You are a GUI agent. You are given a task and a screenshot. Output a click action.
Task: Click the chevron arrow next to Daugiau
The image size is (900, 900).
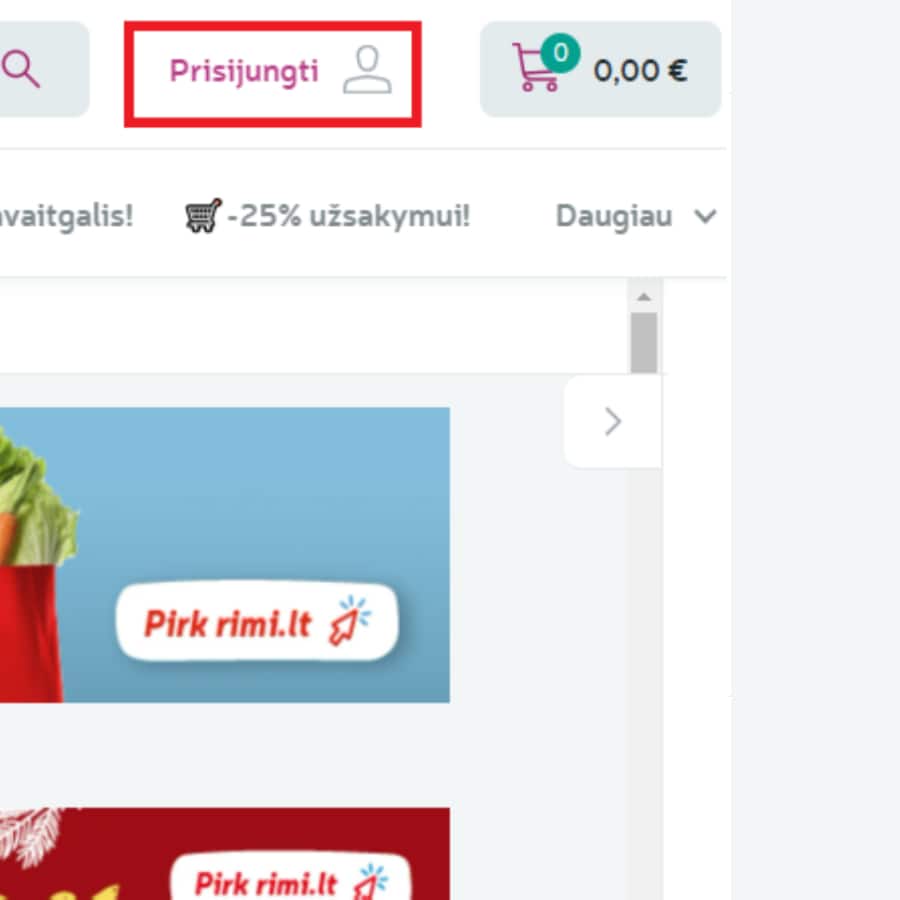tap(706, 217)
